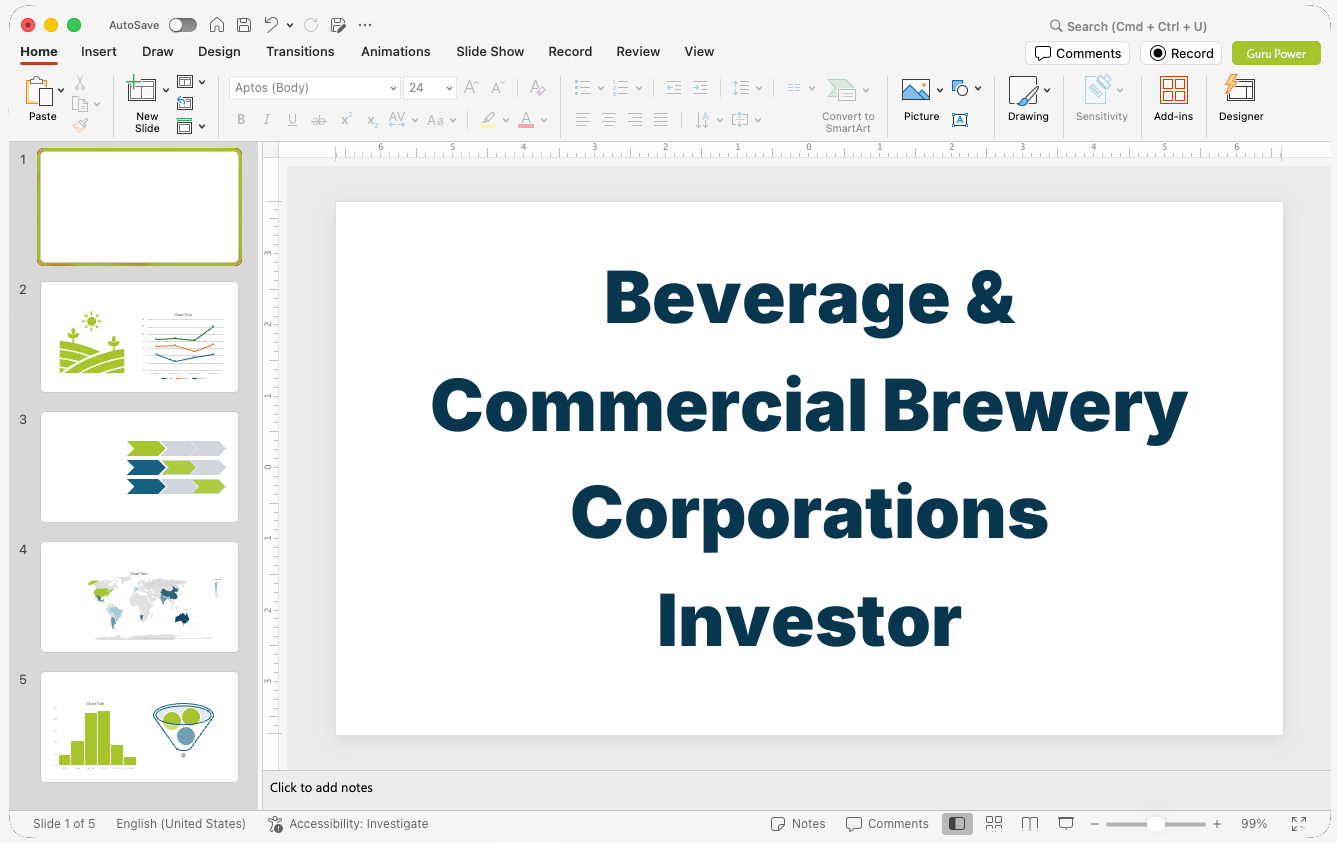Save the presentation with the floppy disk icon

[x=244, y=25]
